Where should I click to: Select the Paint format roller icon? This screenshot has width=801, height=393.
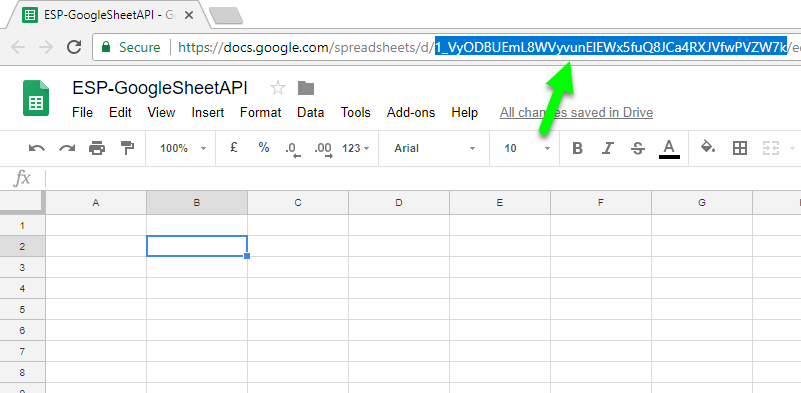pos(127,148)
